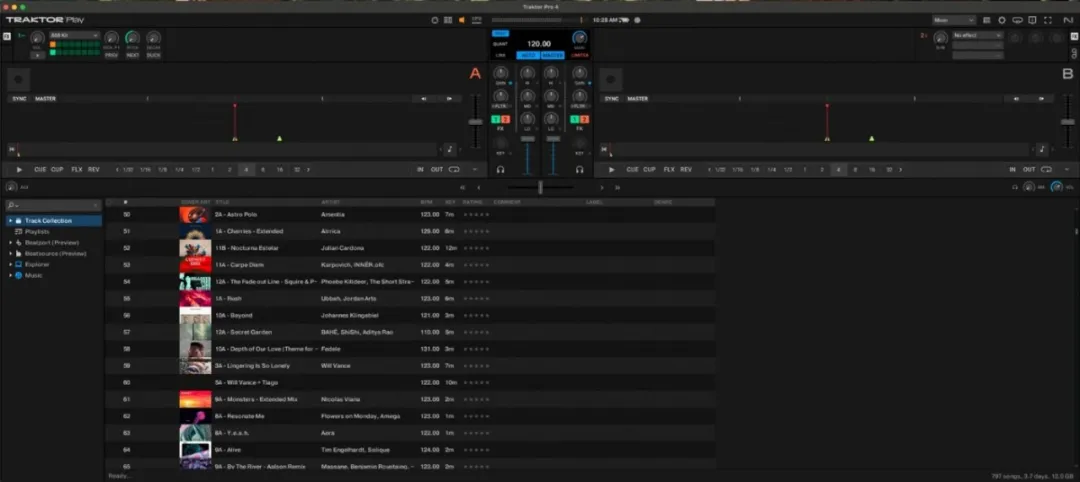Click Deck B tempo fader handle

[1068, 122]
